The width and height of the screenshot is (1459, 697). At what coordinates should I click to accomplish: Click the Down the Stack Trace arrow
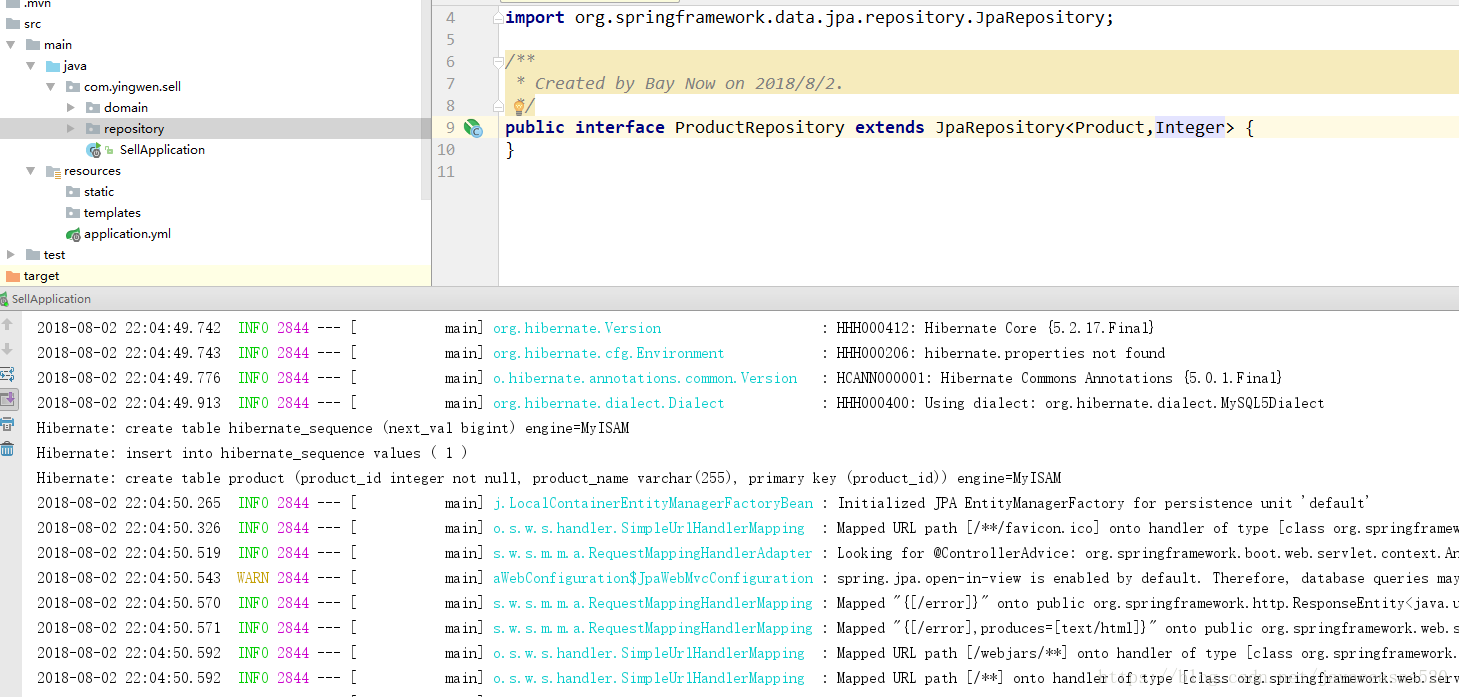tap(7, 349)
